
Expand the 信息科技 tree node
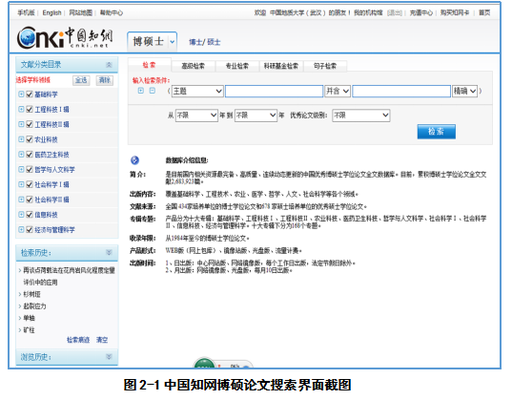point(21,214)
